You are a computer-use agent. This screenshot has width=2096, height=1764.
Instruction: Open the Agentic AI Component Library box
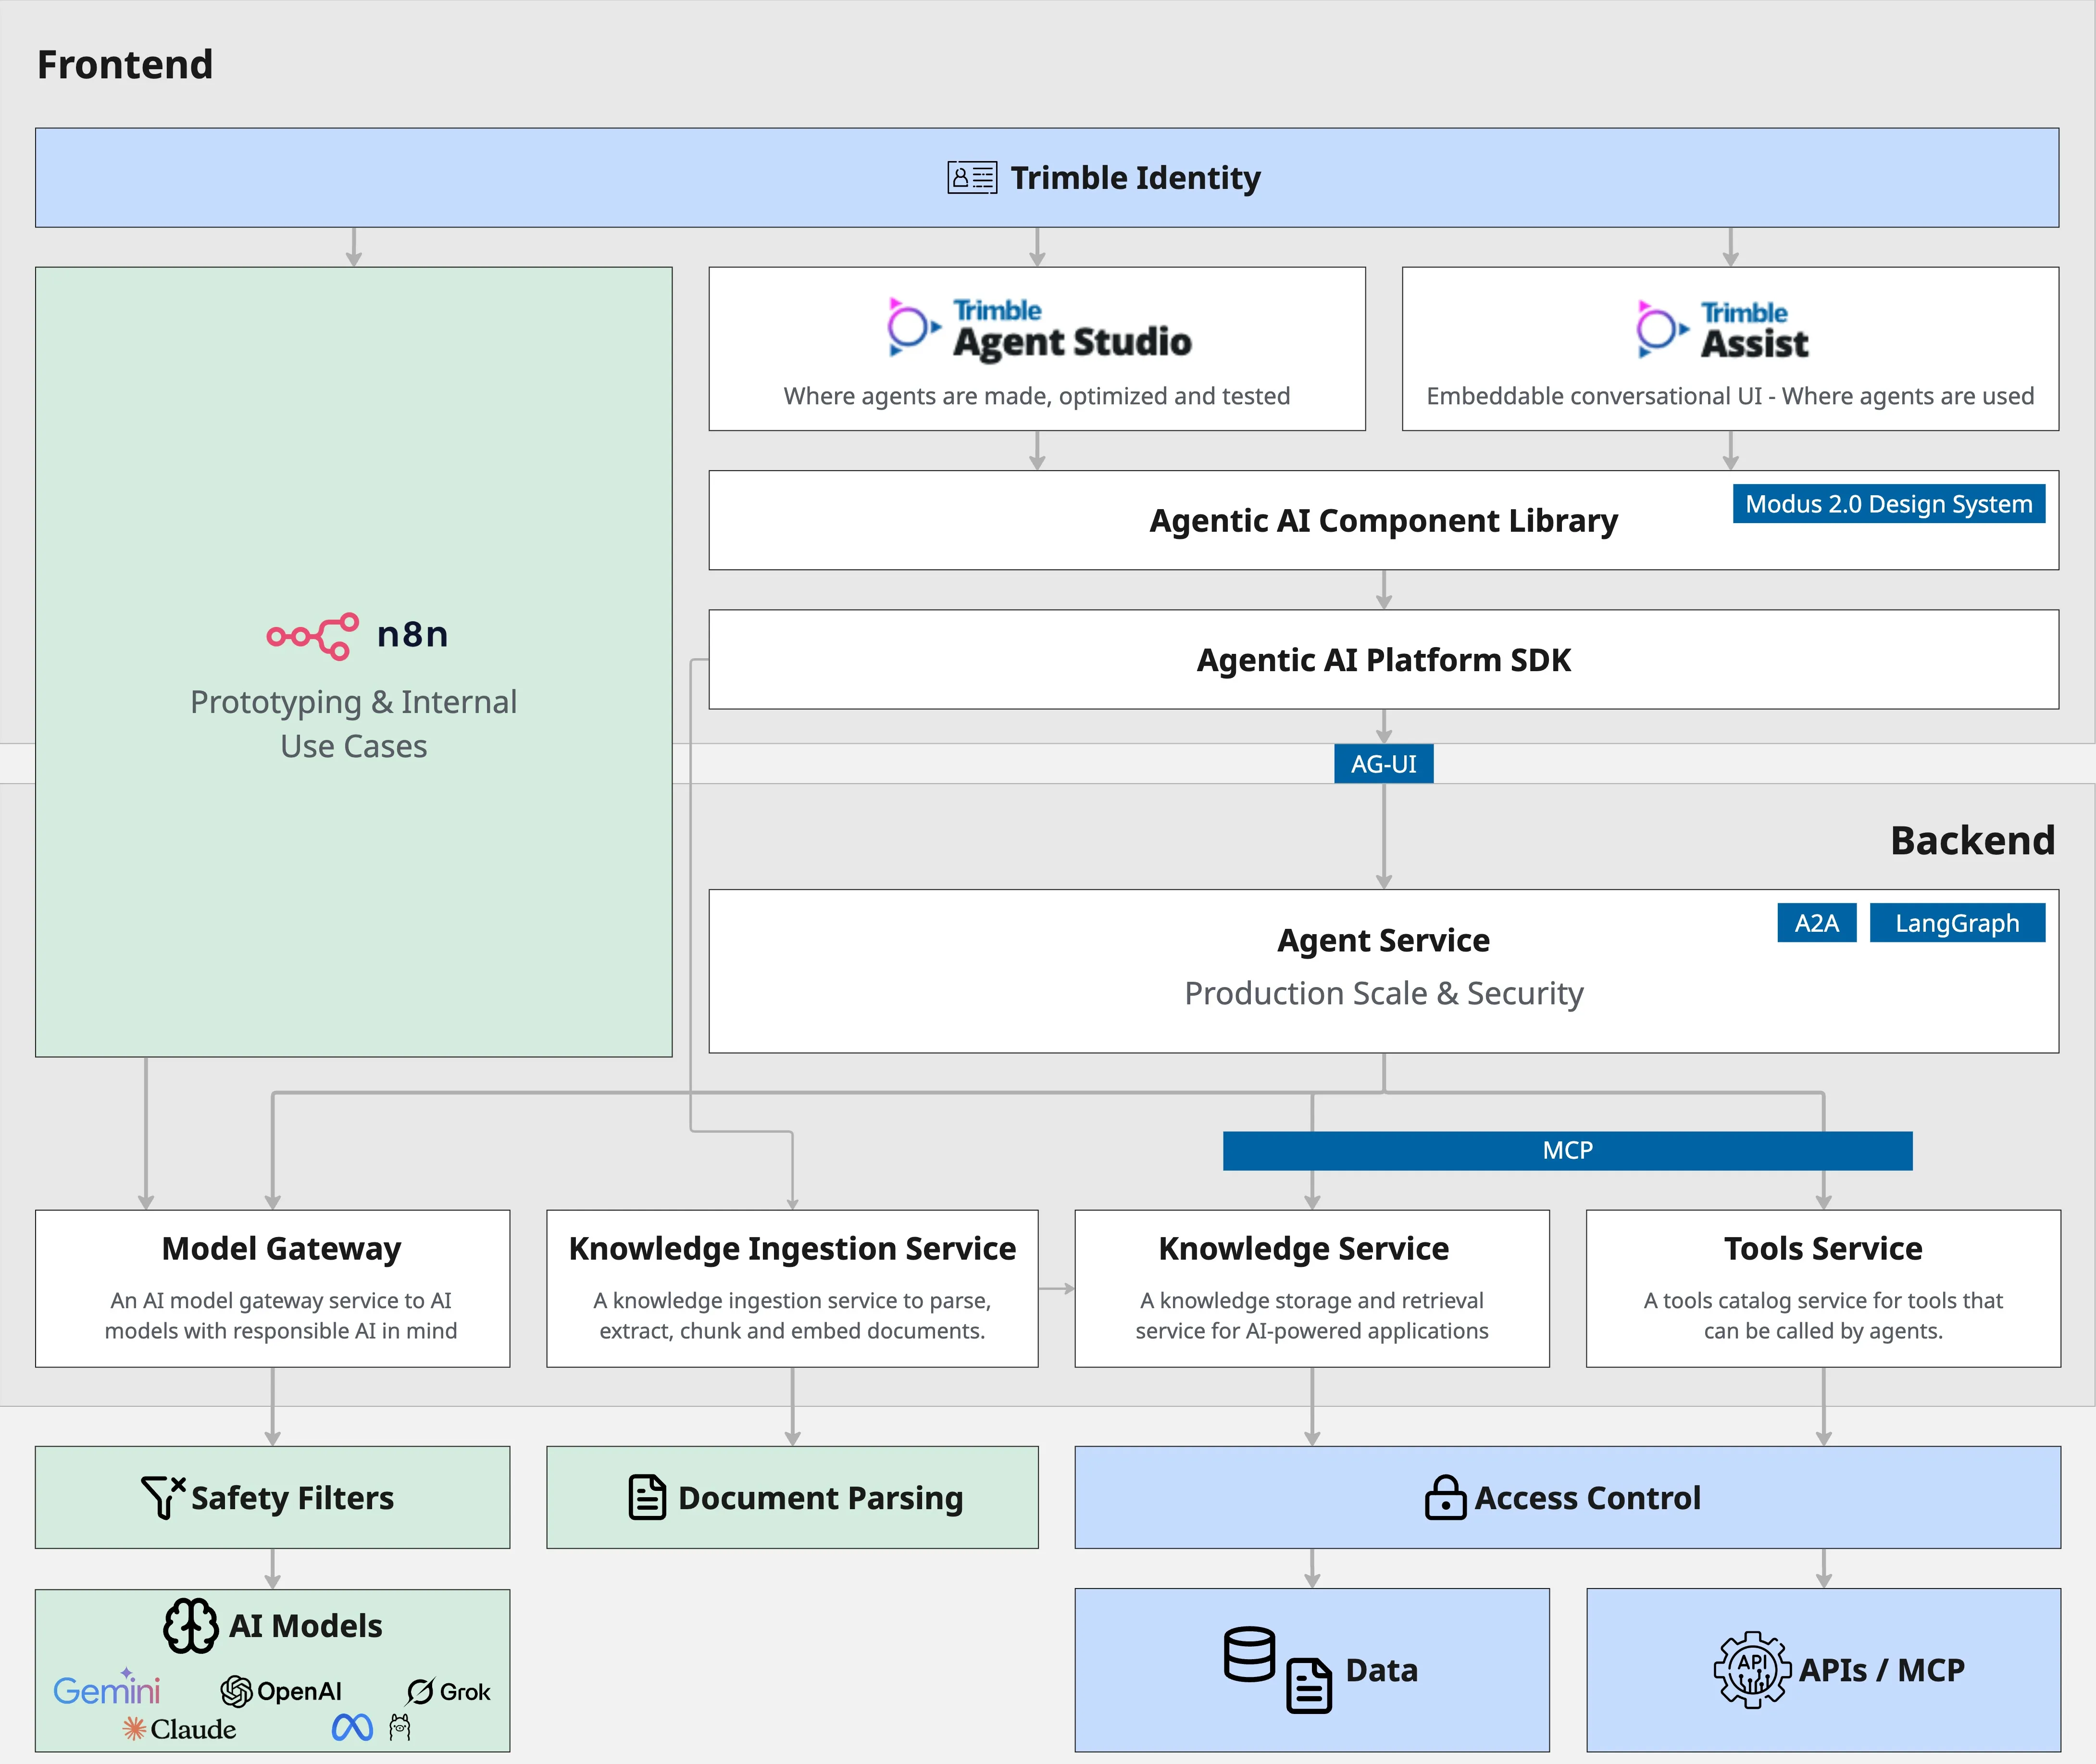[x=1383, y=520]
